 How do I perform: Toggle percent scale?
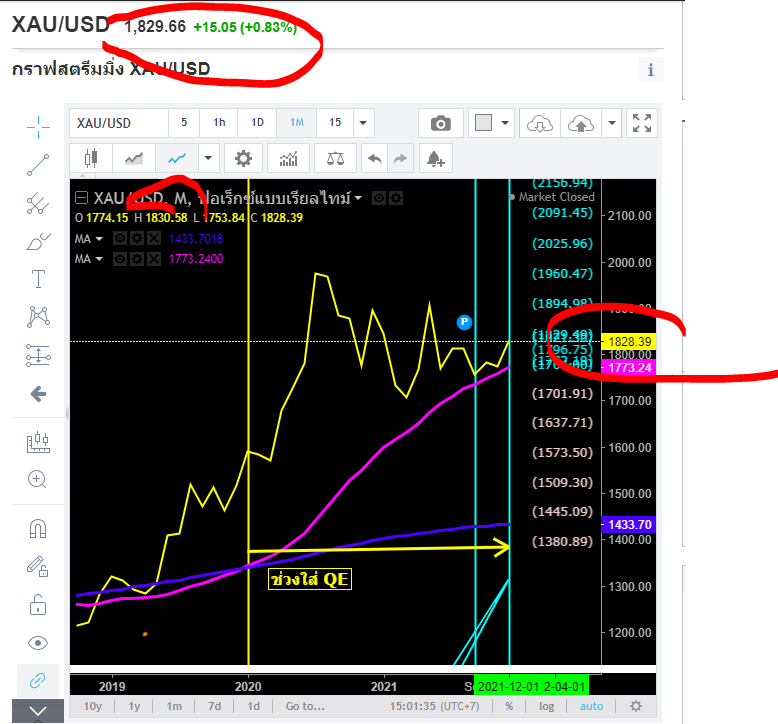coord(509,706)
